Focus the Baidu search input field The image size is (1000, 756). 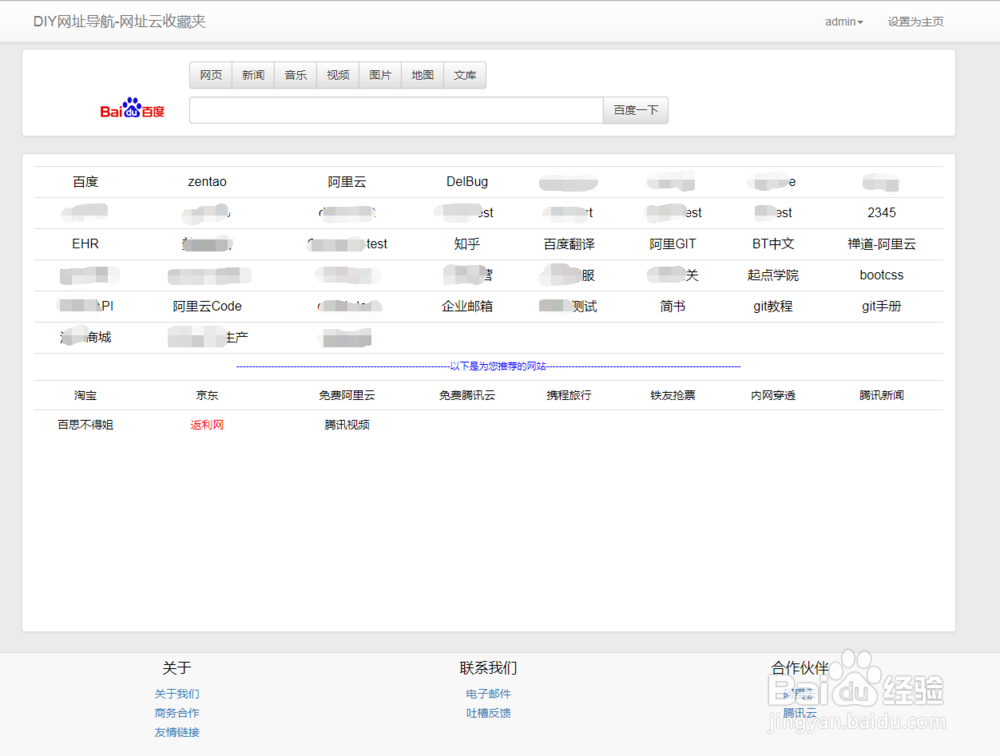[x=396, y=110]
